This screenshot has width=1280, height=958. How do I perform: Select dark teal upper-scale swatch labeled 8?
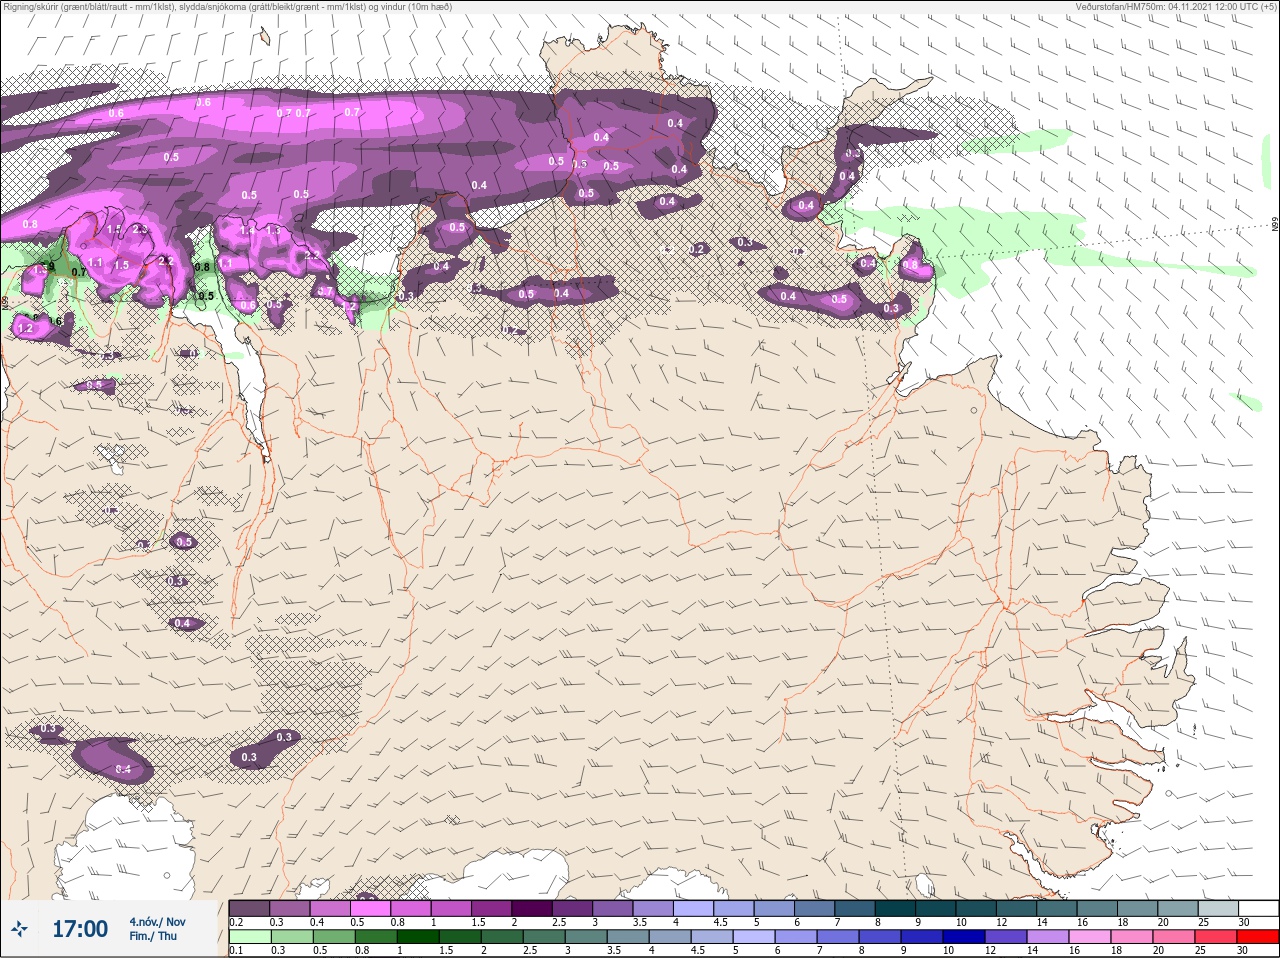click(896, 908)
